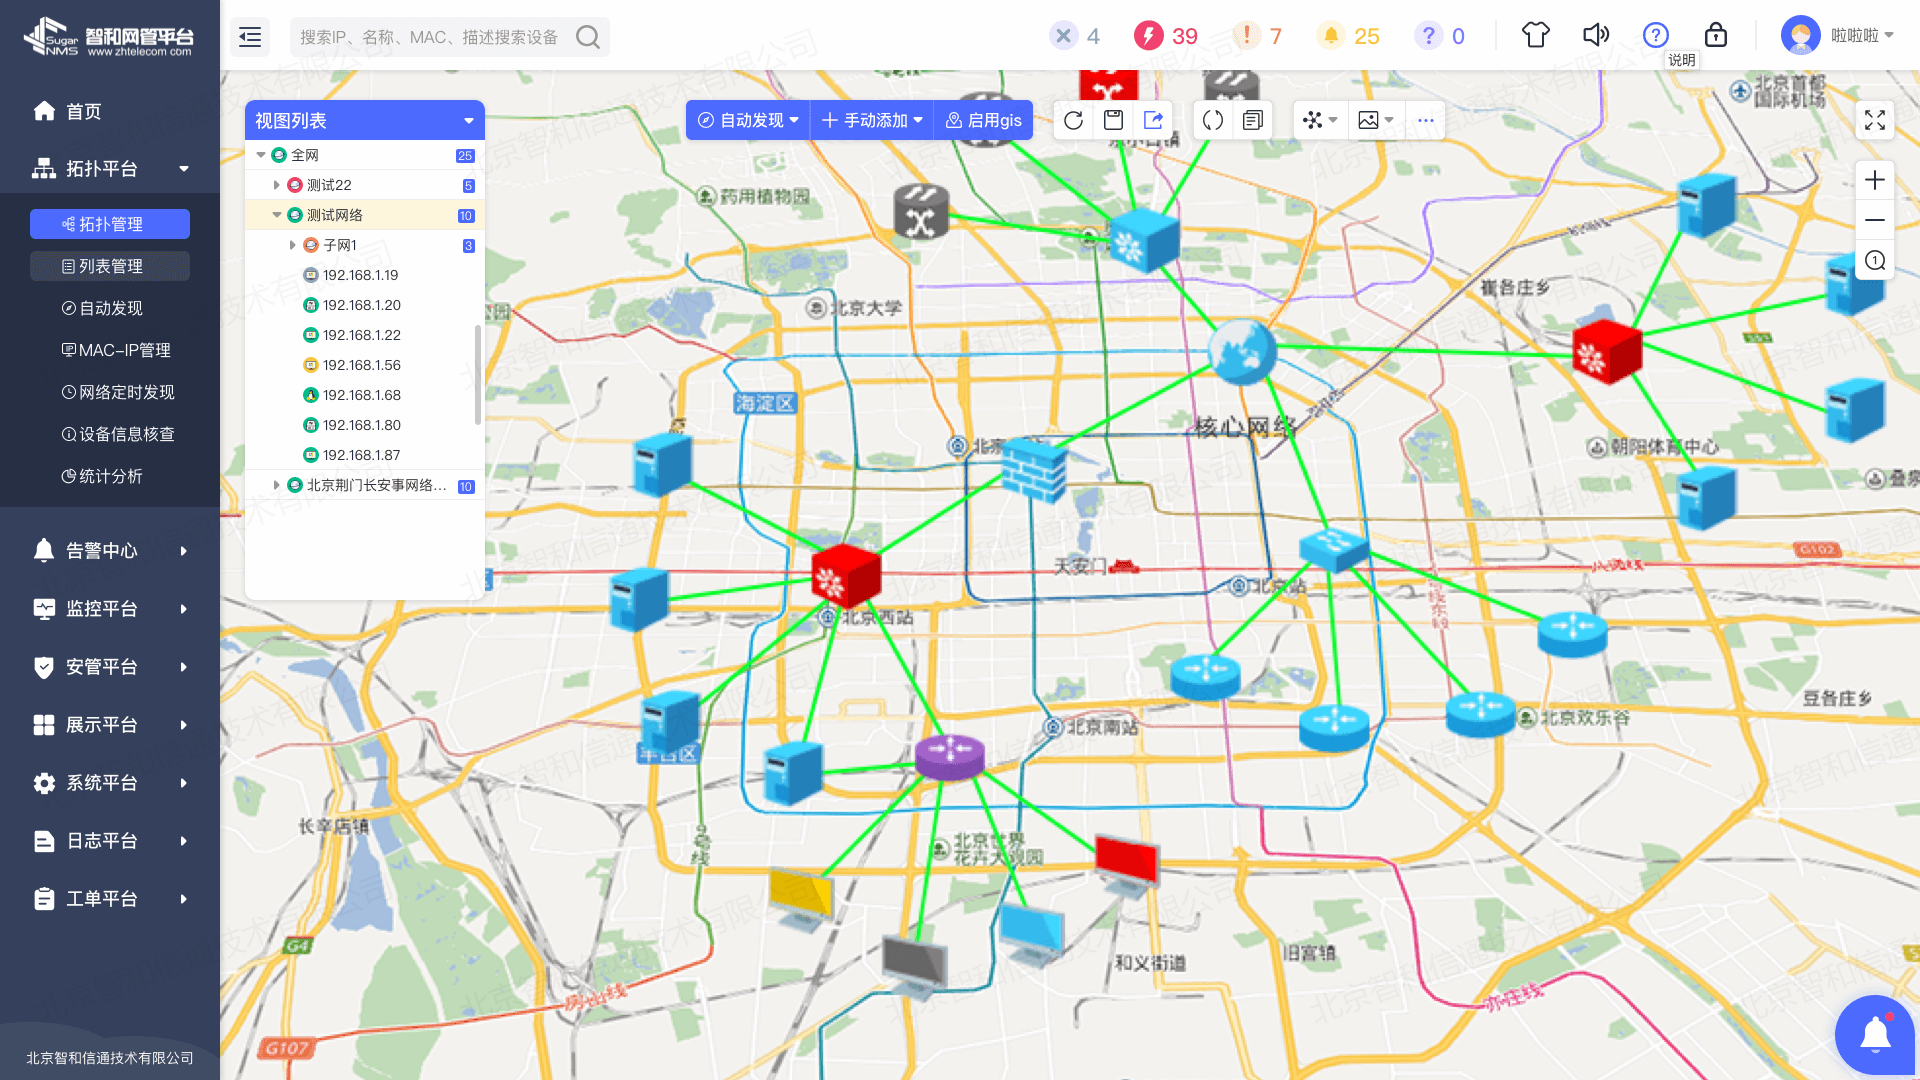Expand the 监控平台 sidebar menu
The height and width of the screenshot is (1080, 1920).
pos(110,608)
